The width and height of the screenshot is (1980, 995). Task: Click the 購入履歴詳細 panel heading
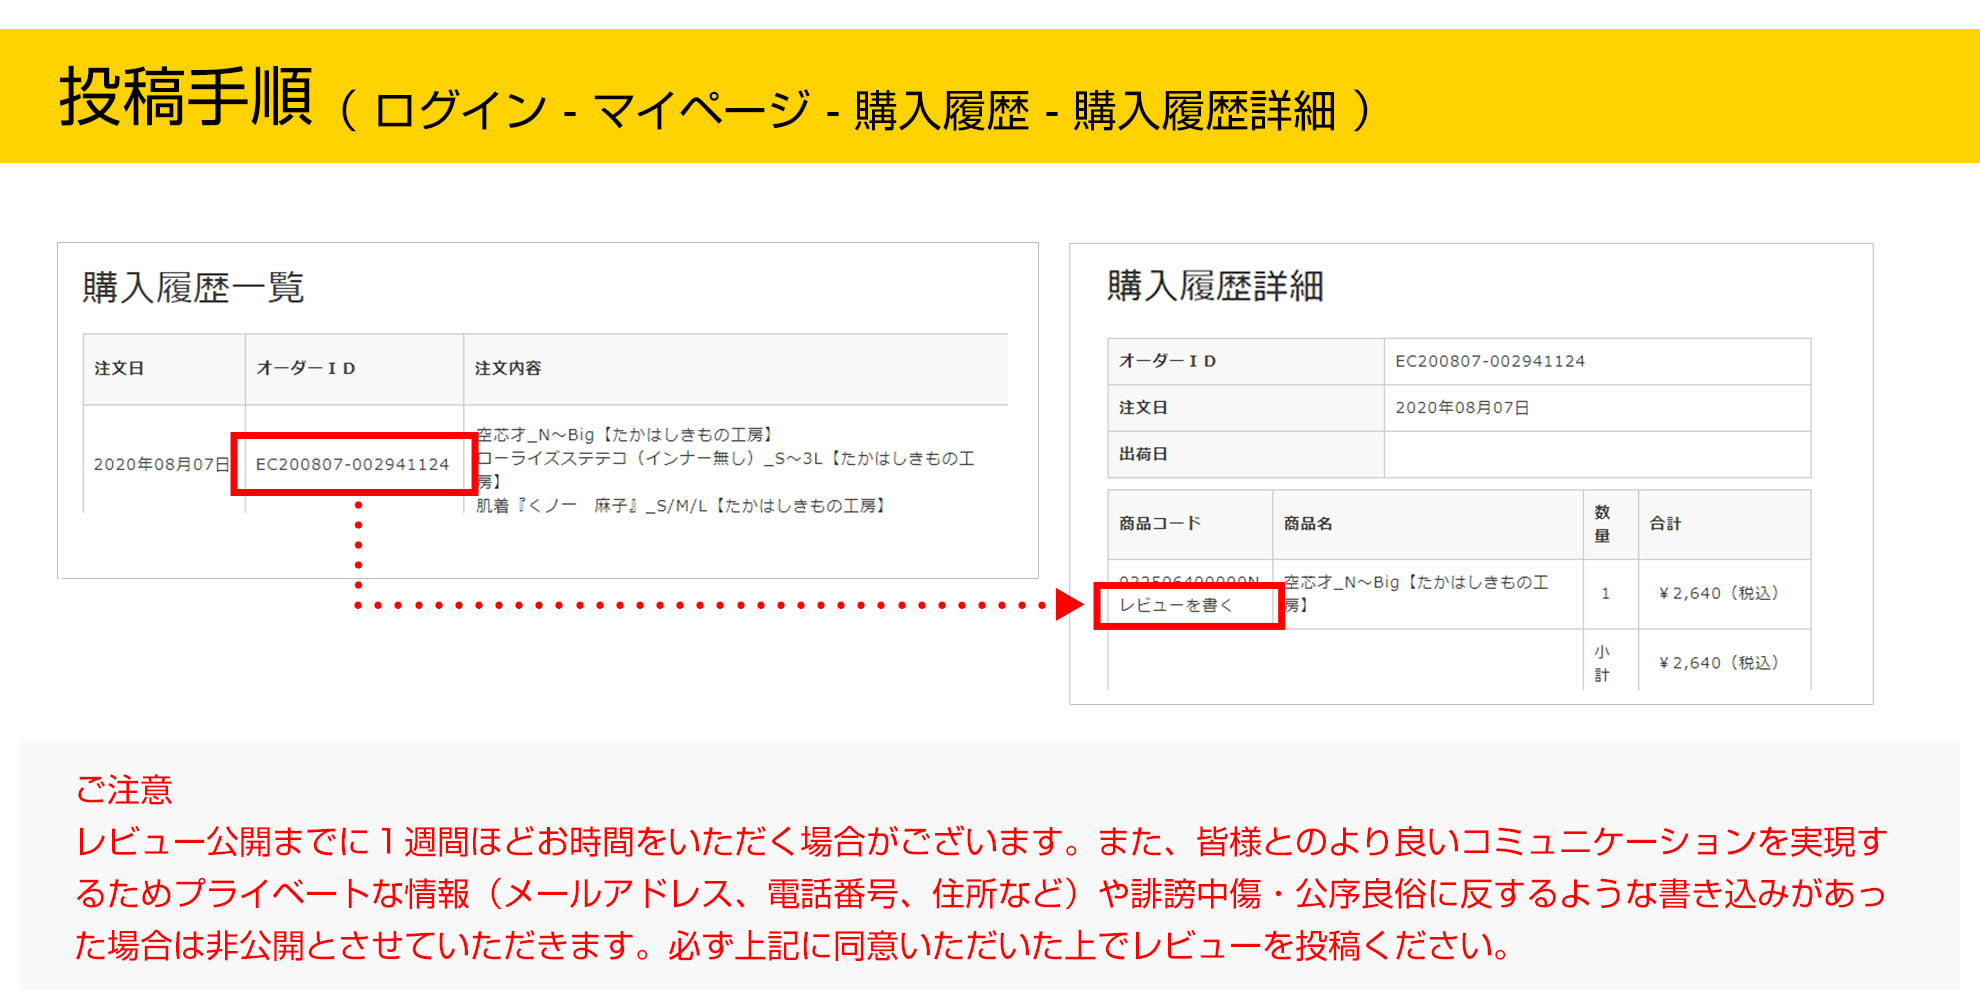click(1215, 286)
